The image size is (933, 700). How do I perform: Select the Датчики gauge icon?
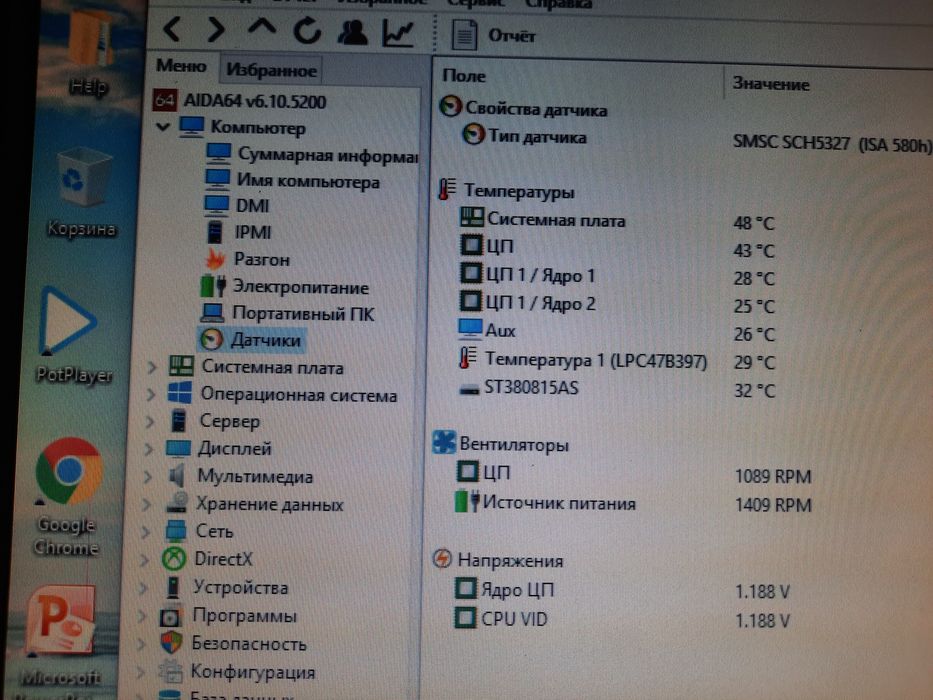coord(212,339)
